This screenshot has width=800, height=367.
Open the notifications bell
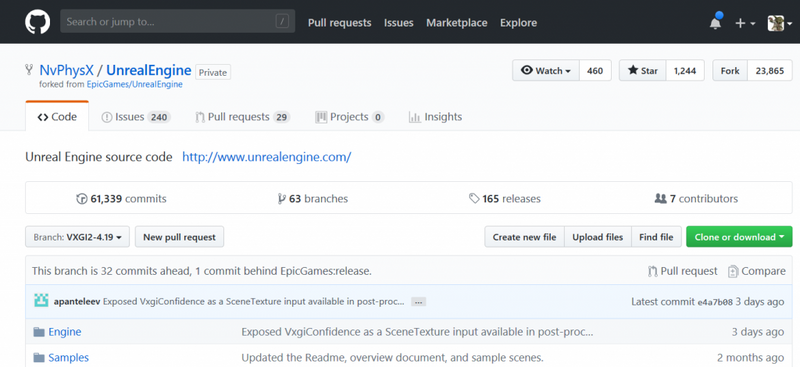(x=716, y=22)
